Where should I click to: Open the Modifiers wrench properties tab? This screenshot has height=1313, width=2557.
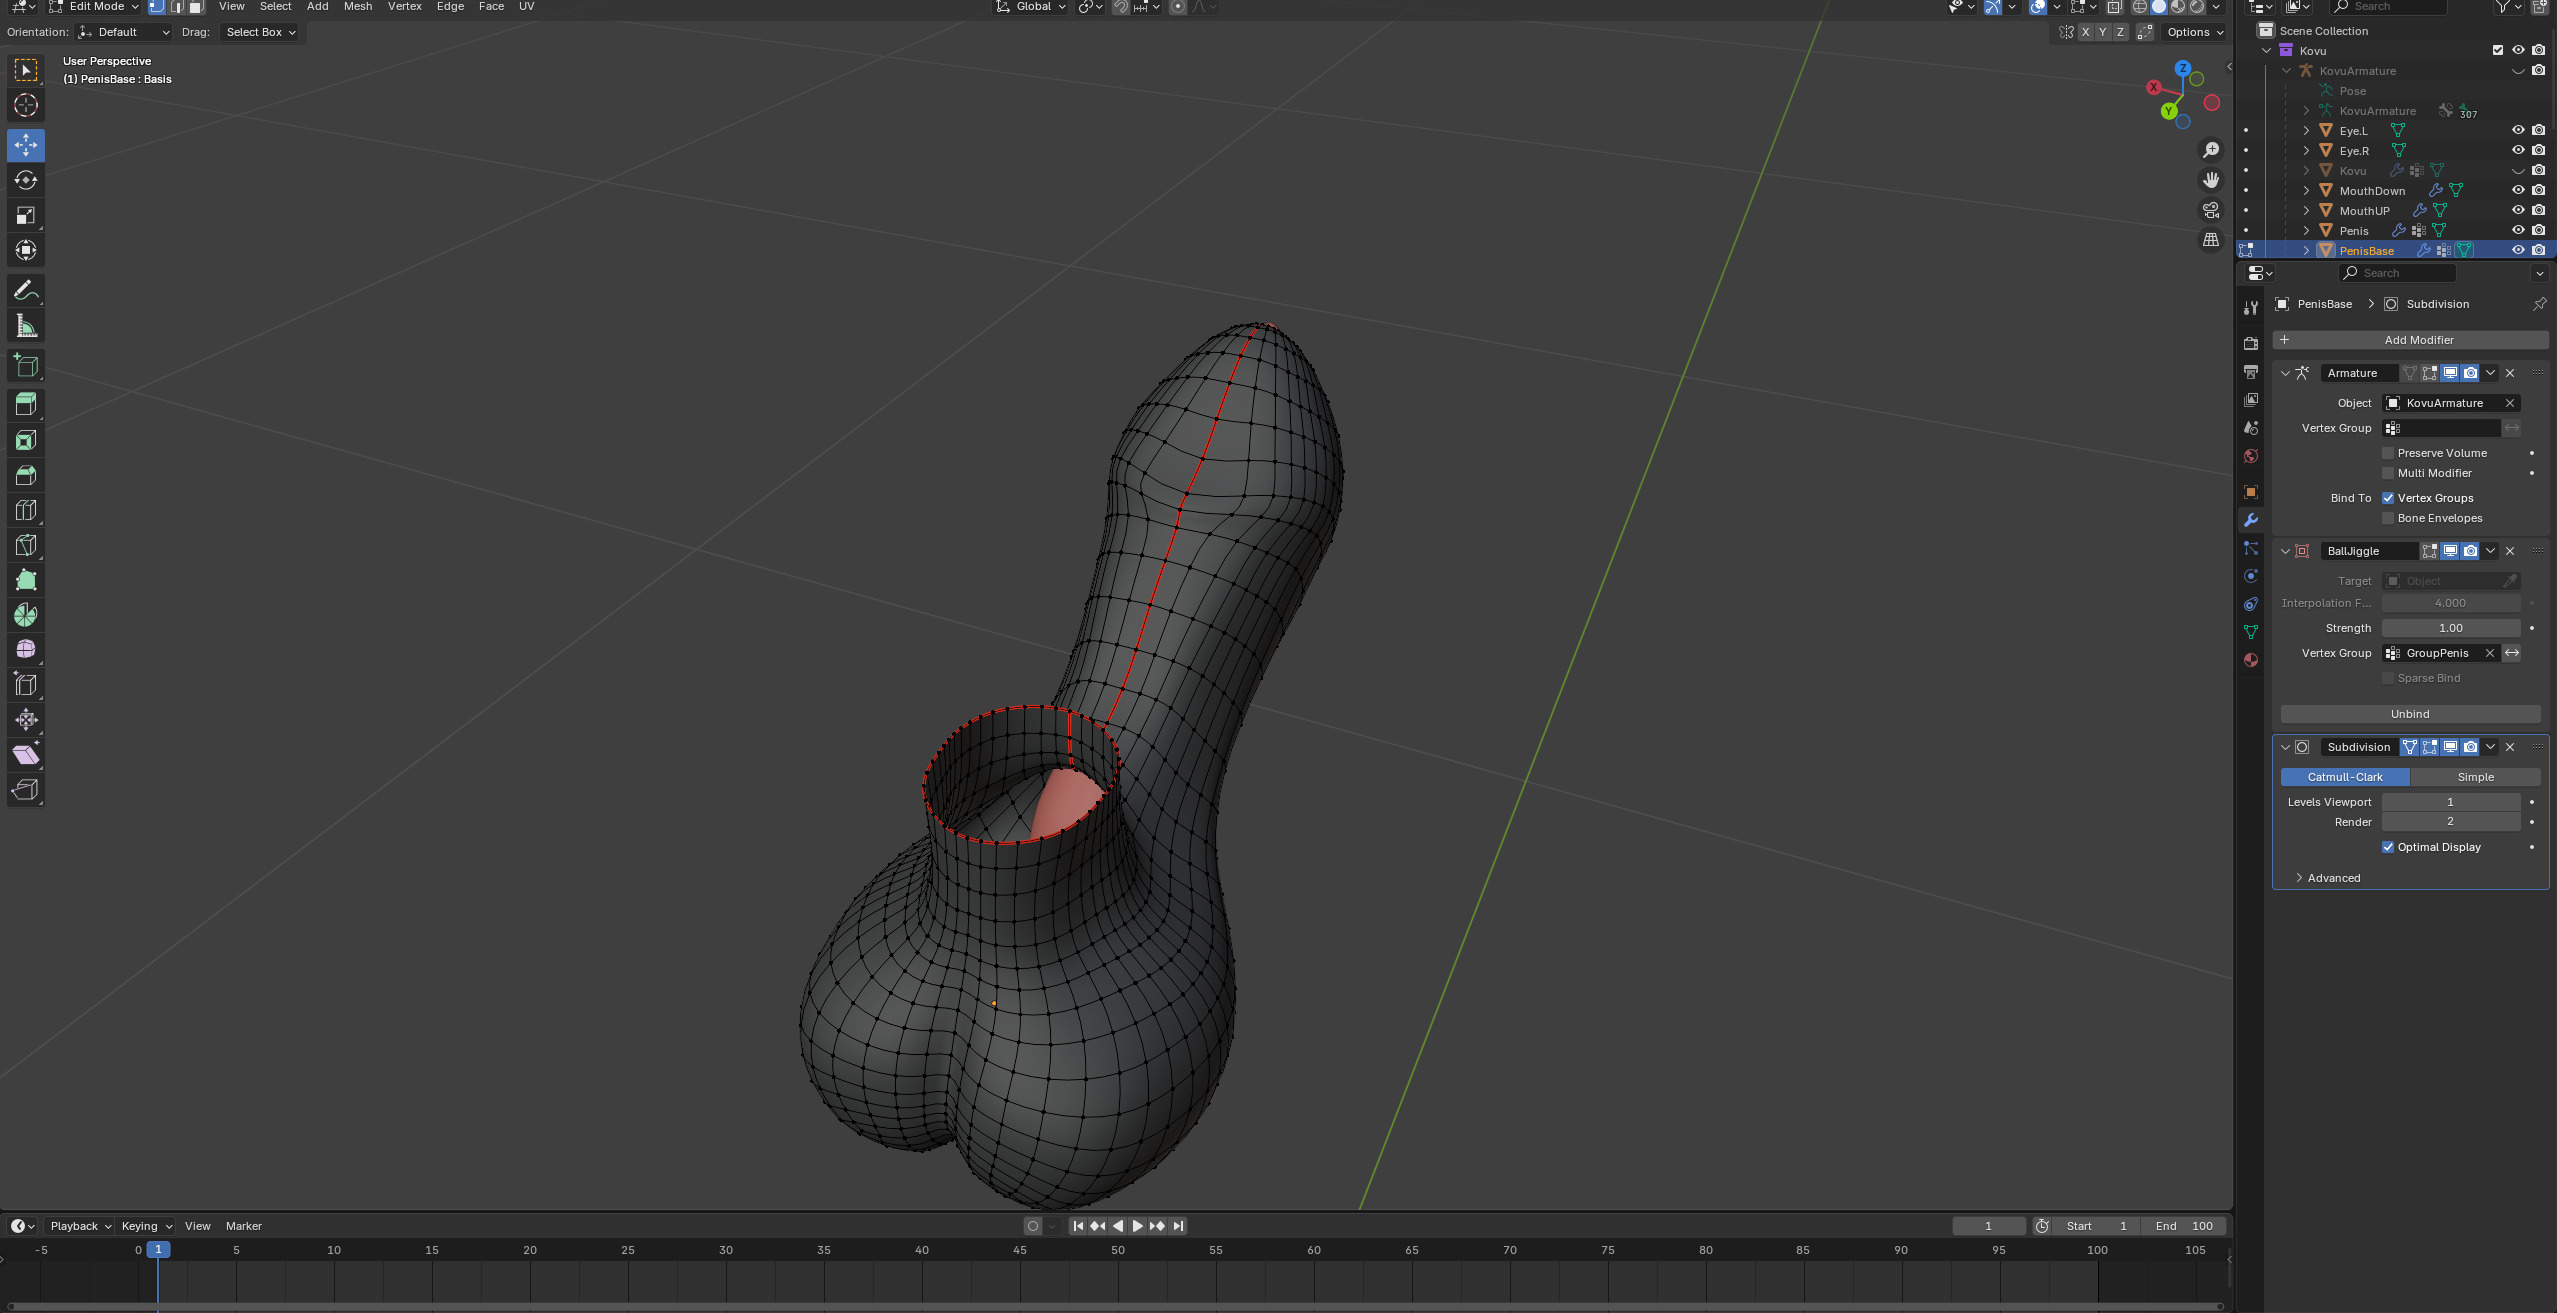[2251, 520]
